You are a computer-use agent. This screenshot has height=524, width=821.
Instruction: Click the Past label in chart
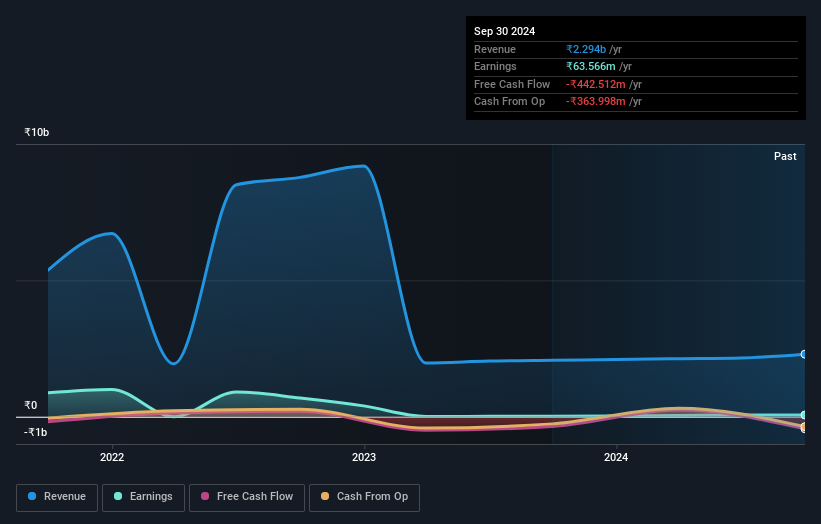[785, 156]
